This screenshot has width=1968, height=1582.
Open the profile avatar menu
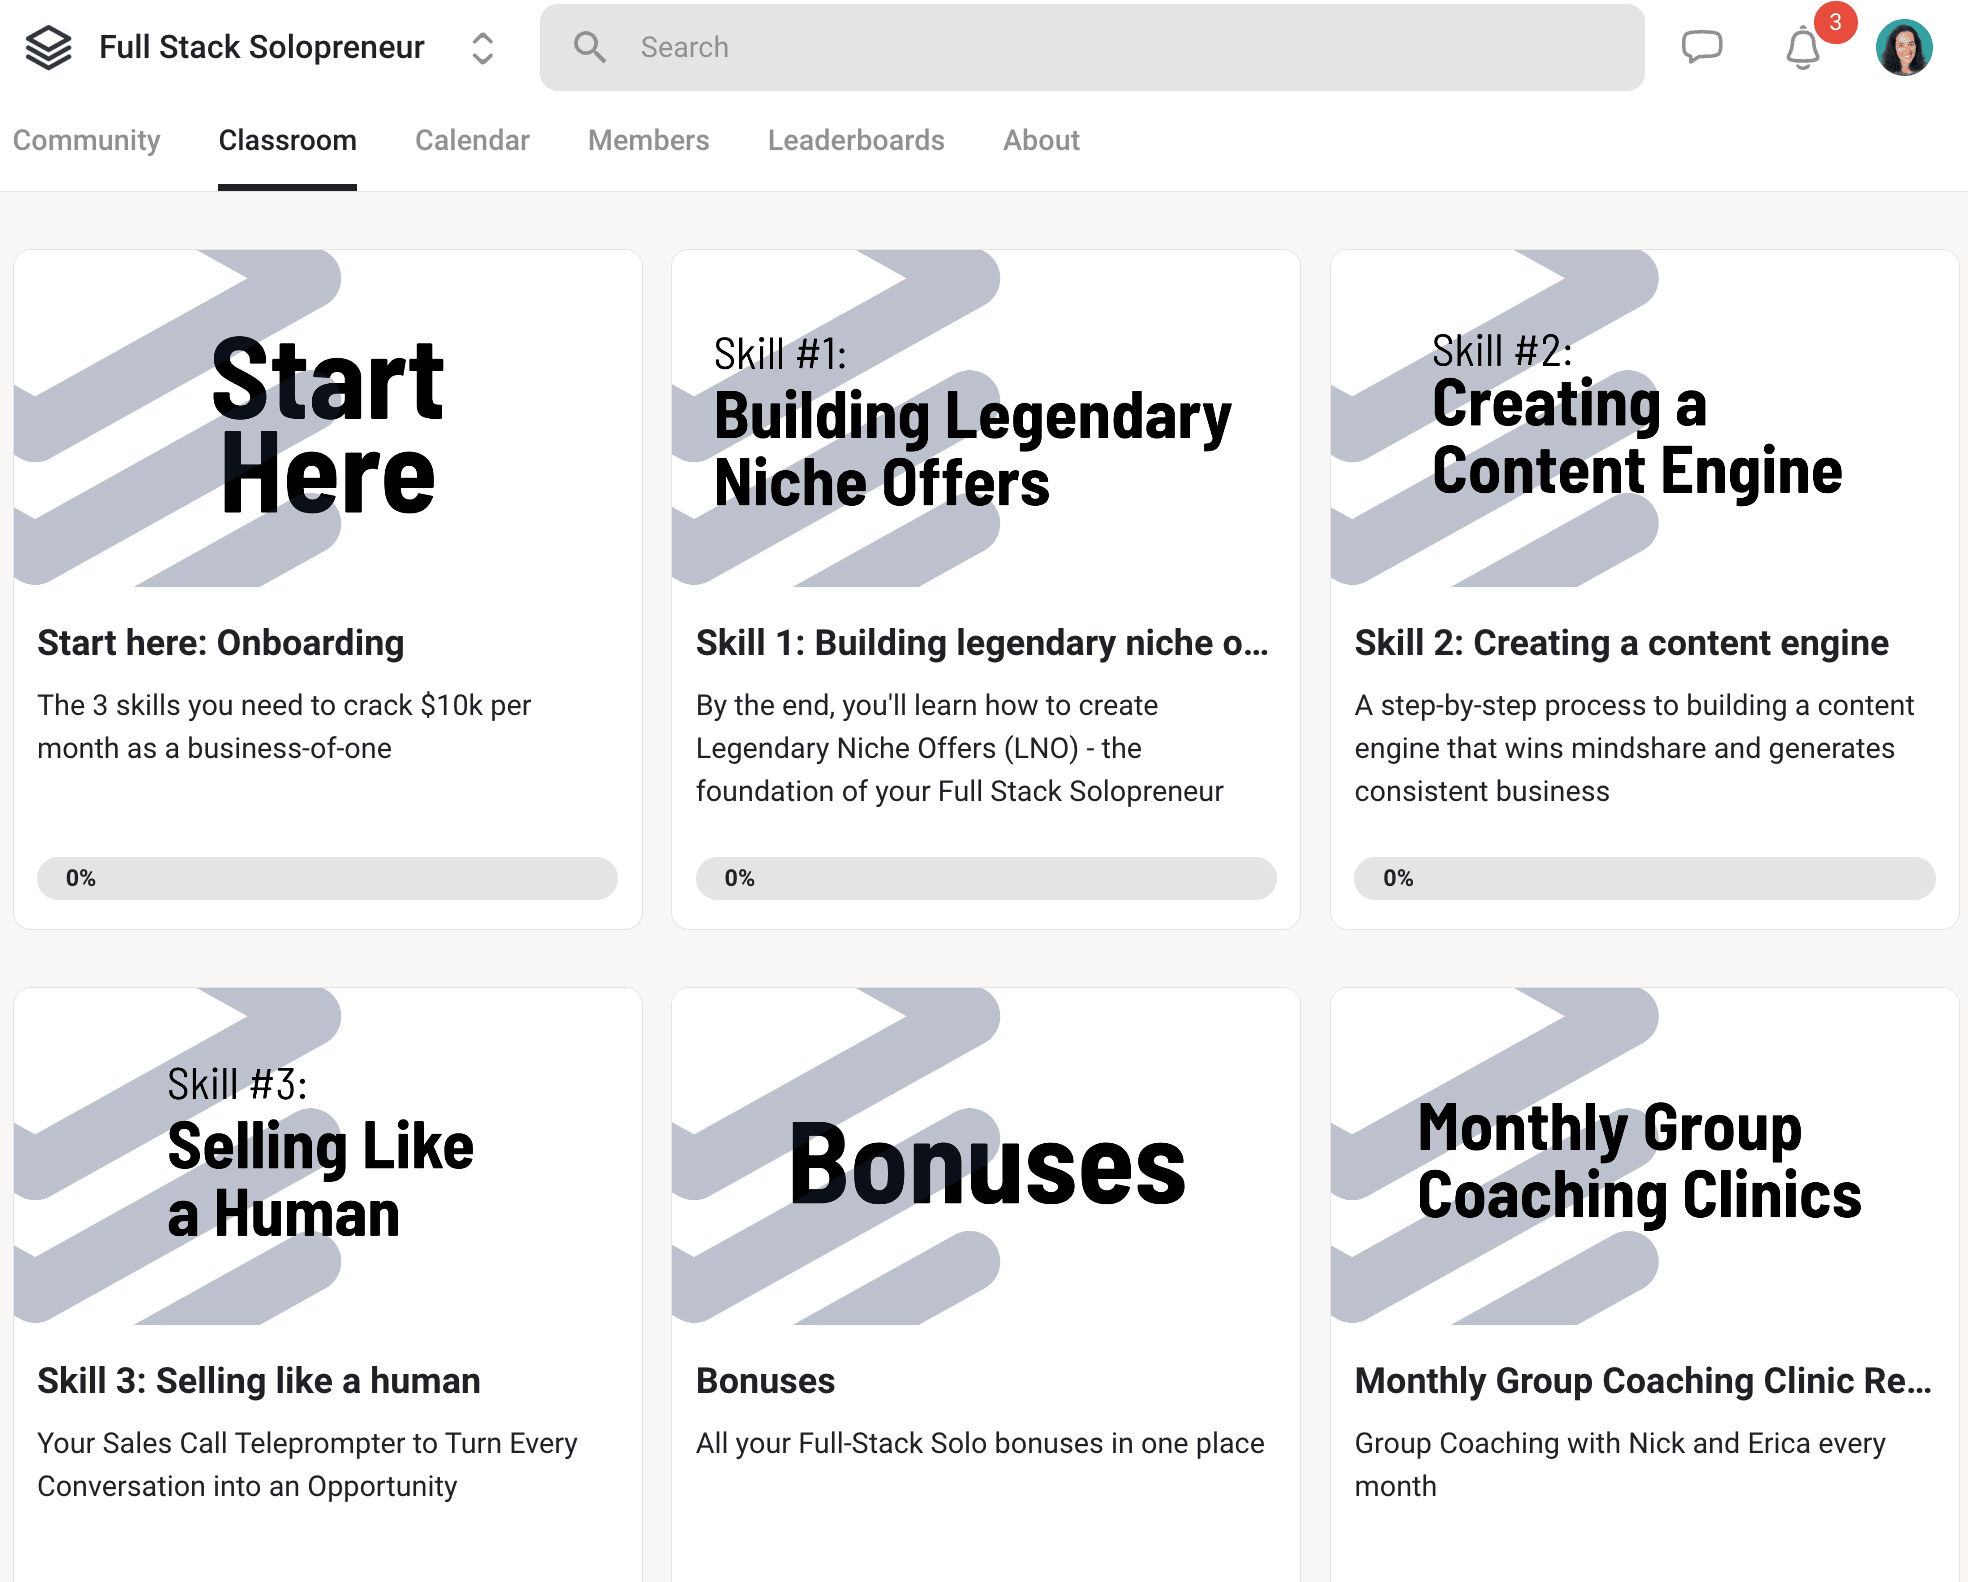click(1904, 47)
